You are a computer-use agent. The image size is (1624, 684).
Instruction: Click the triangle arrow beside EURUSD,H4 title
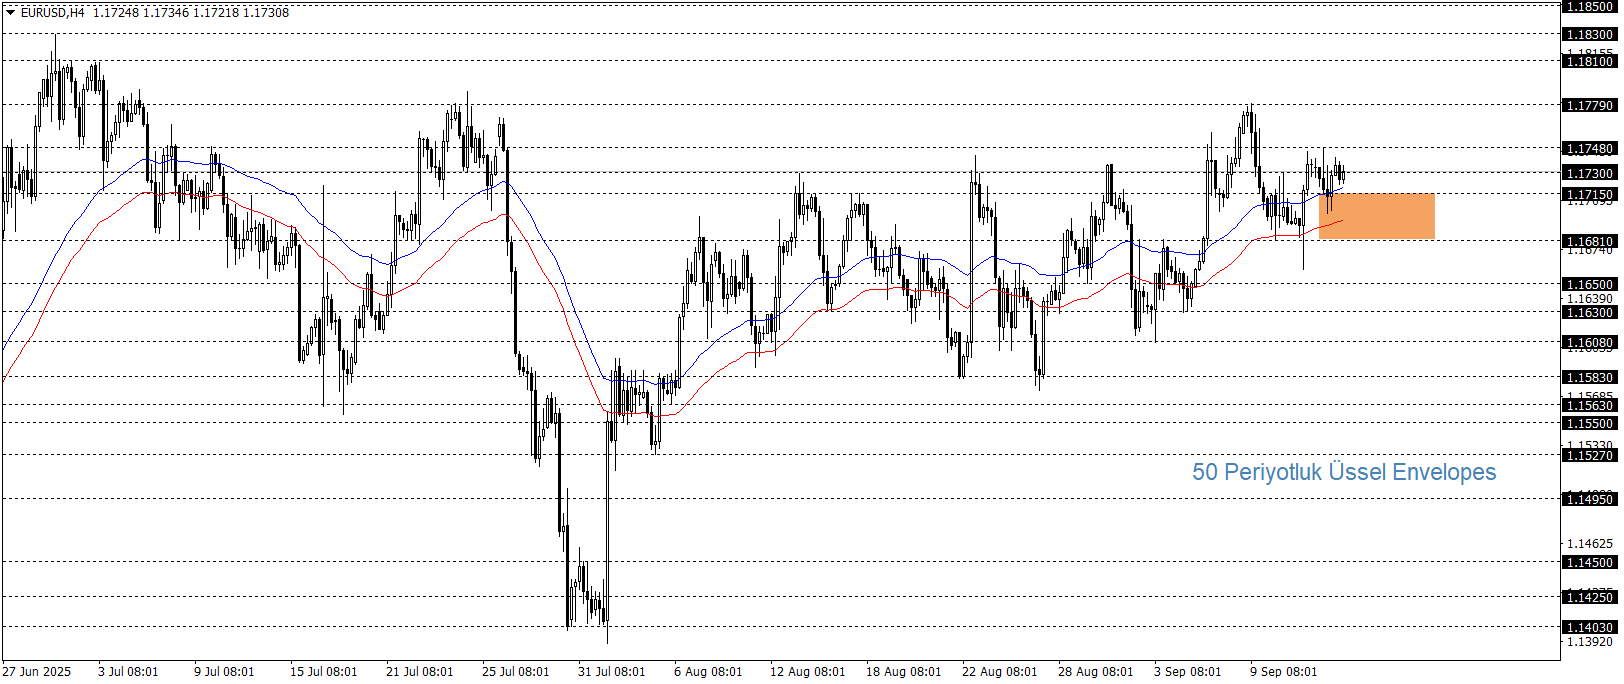coord(10,13)
